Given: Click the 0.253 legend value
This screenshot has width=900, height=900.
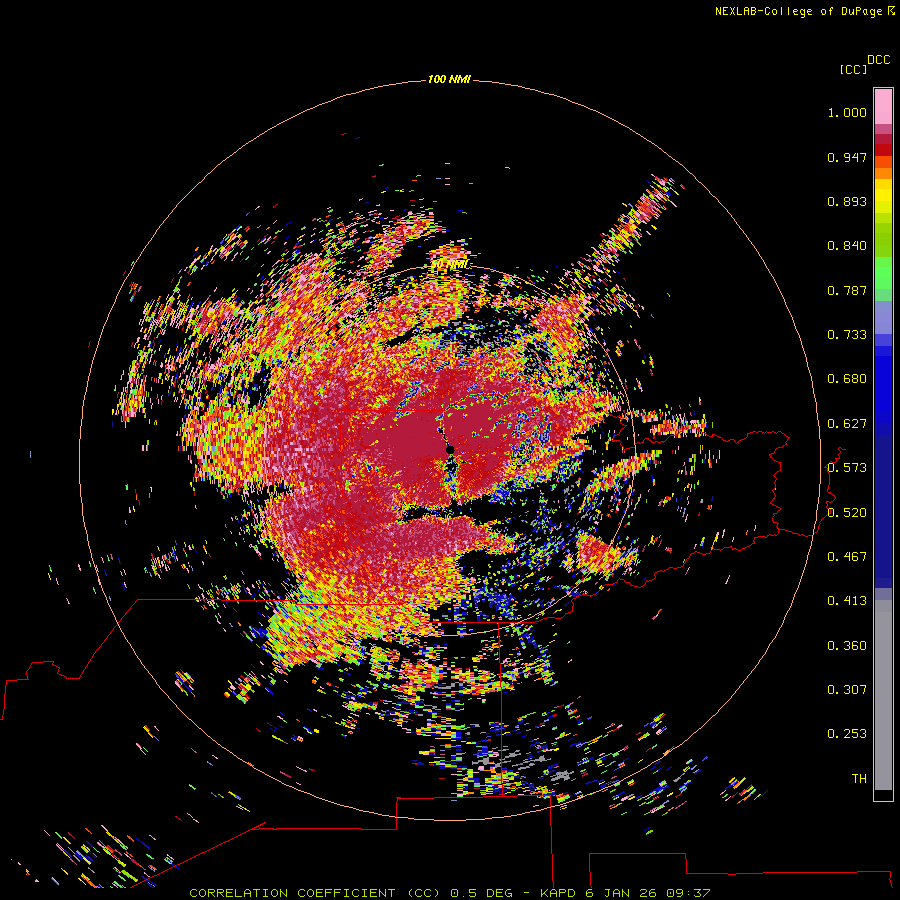Looking at the screenshot, I should [x=847, y=734].
